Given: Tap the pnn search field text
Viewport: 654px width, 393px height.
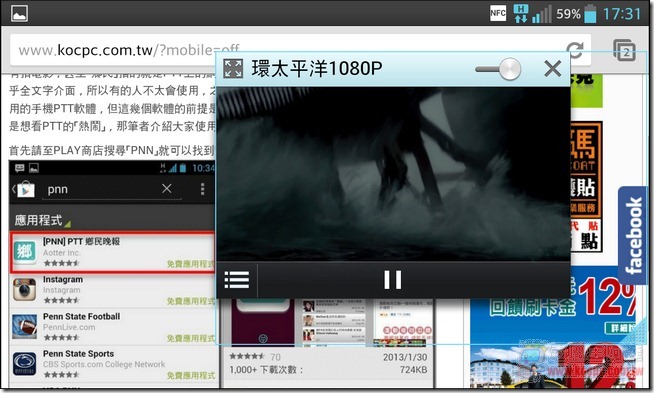Looking at the screenshot, I should pos(58,189).
